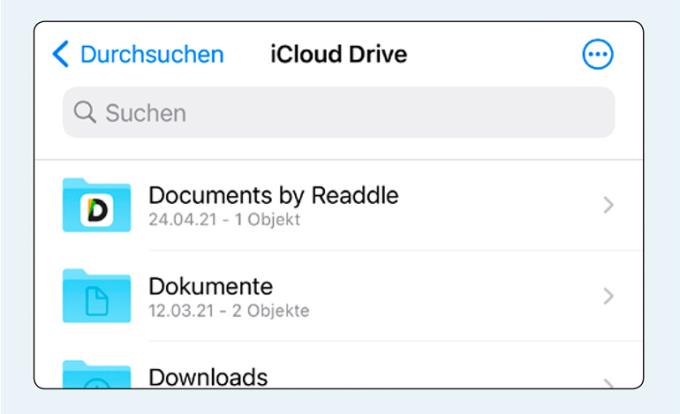The width and height of the screenshot is (680, 414).
Task: Go back via the Durchsuchen link
Action: point(152,55)
